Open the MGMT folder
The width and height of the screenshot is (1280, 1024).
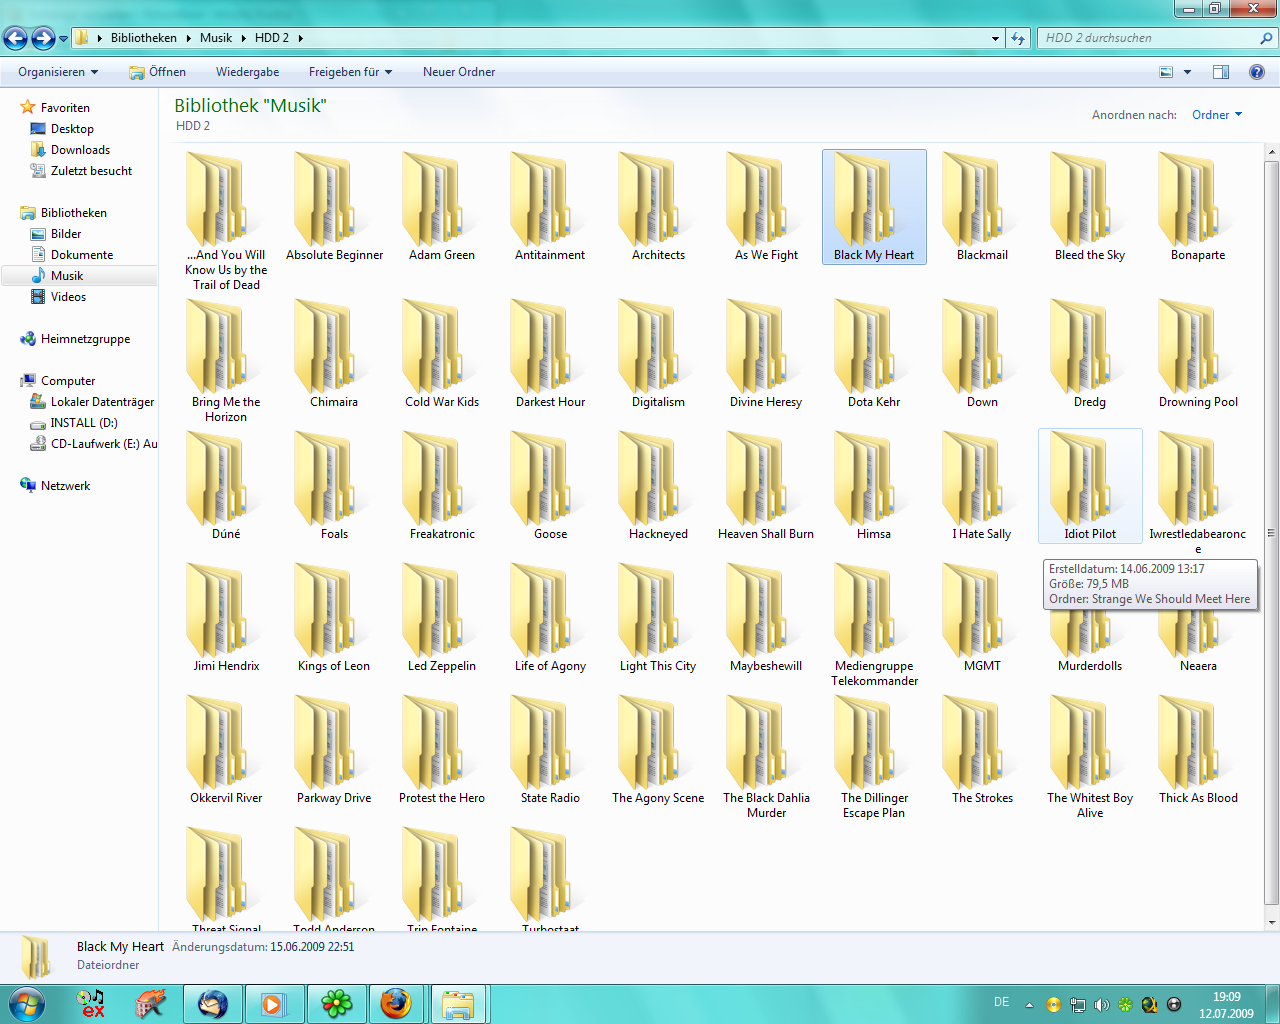tap(982, 618)
